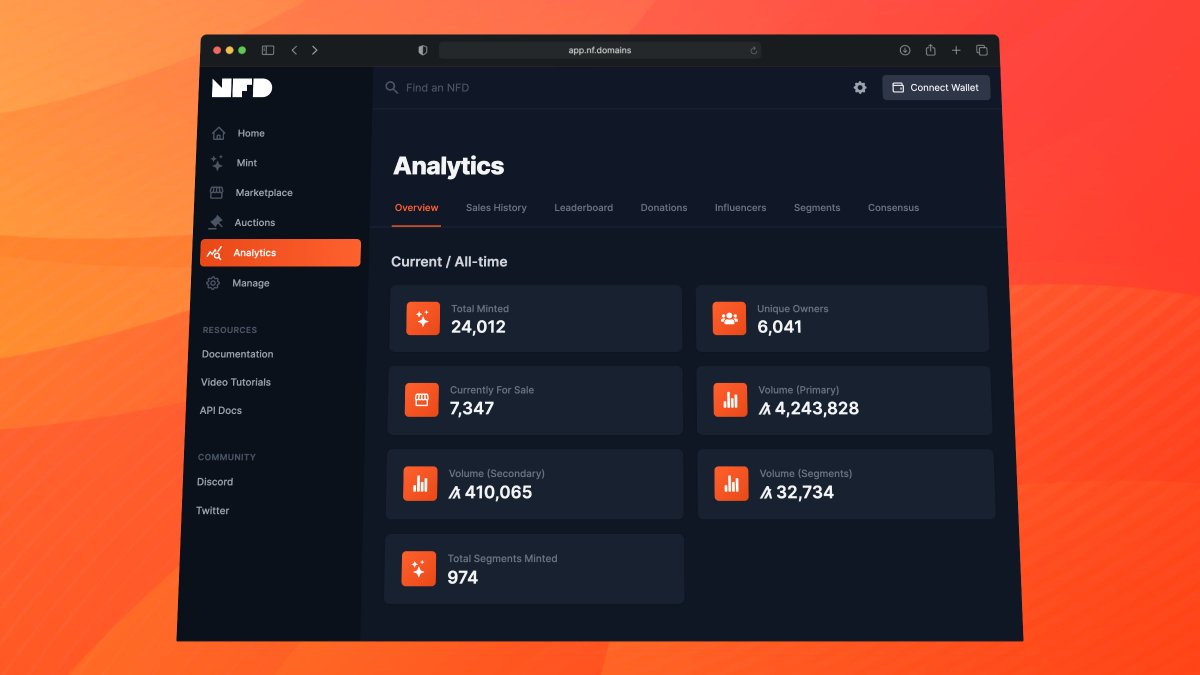The width and height of the screenshot is (1200, 675).
Task: Switch to the Sales History tab
Action: coord(496,208)
